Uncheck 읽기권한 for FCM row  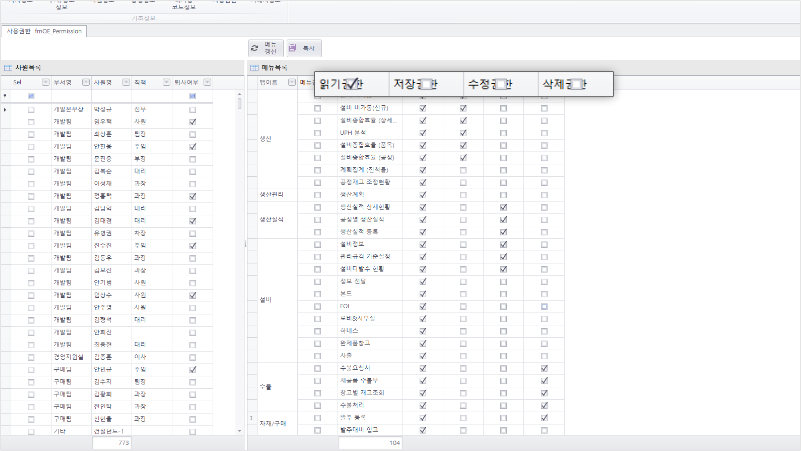point(423,306)
